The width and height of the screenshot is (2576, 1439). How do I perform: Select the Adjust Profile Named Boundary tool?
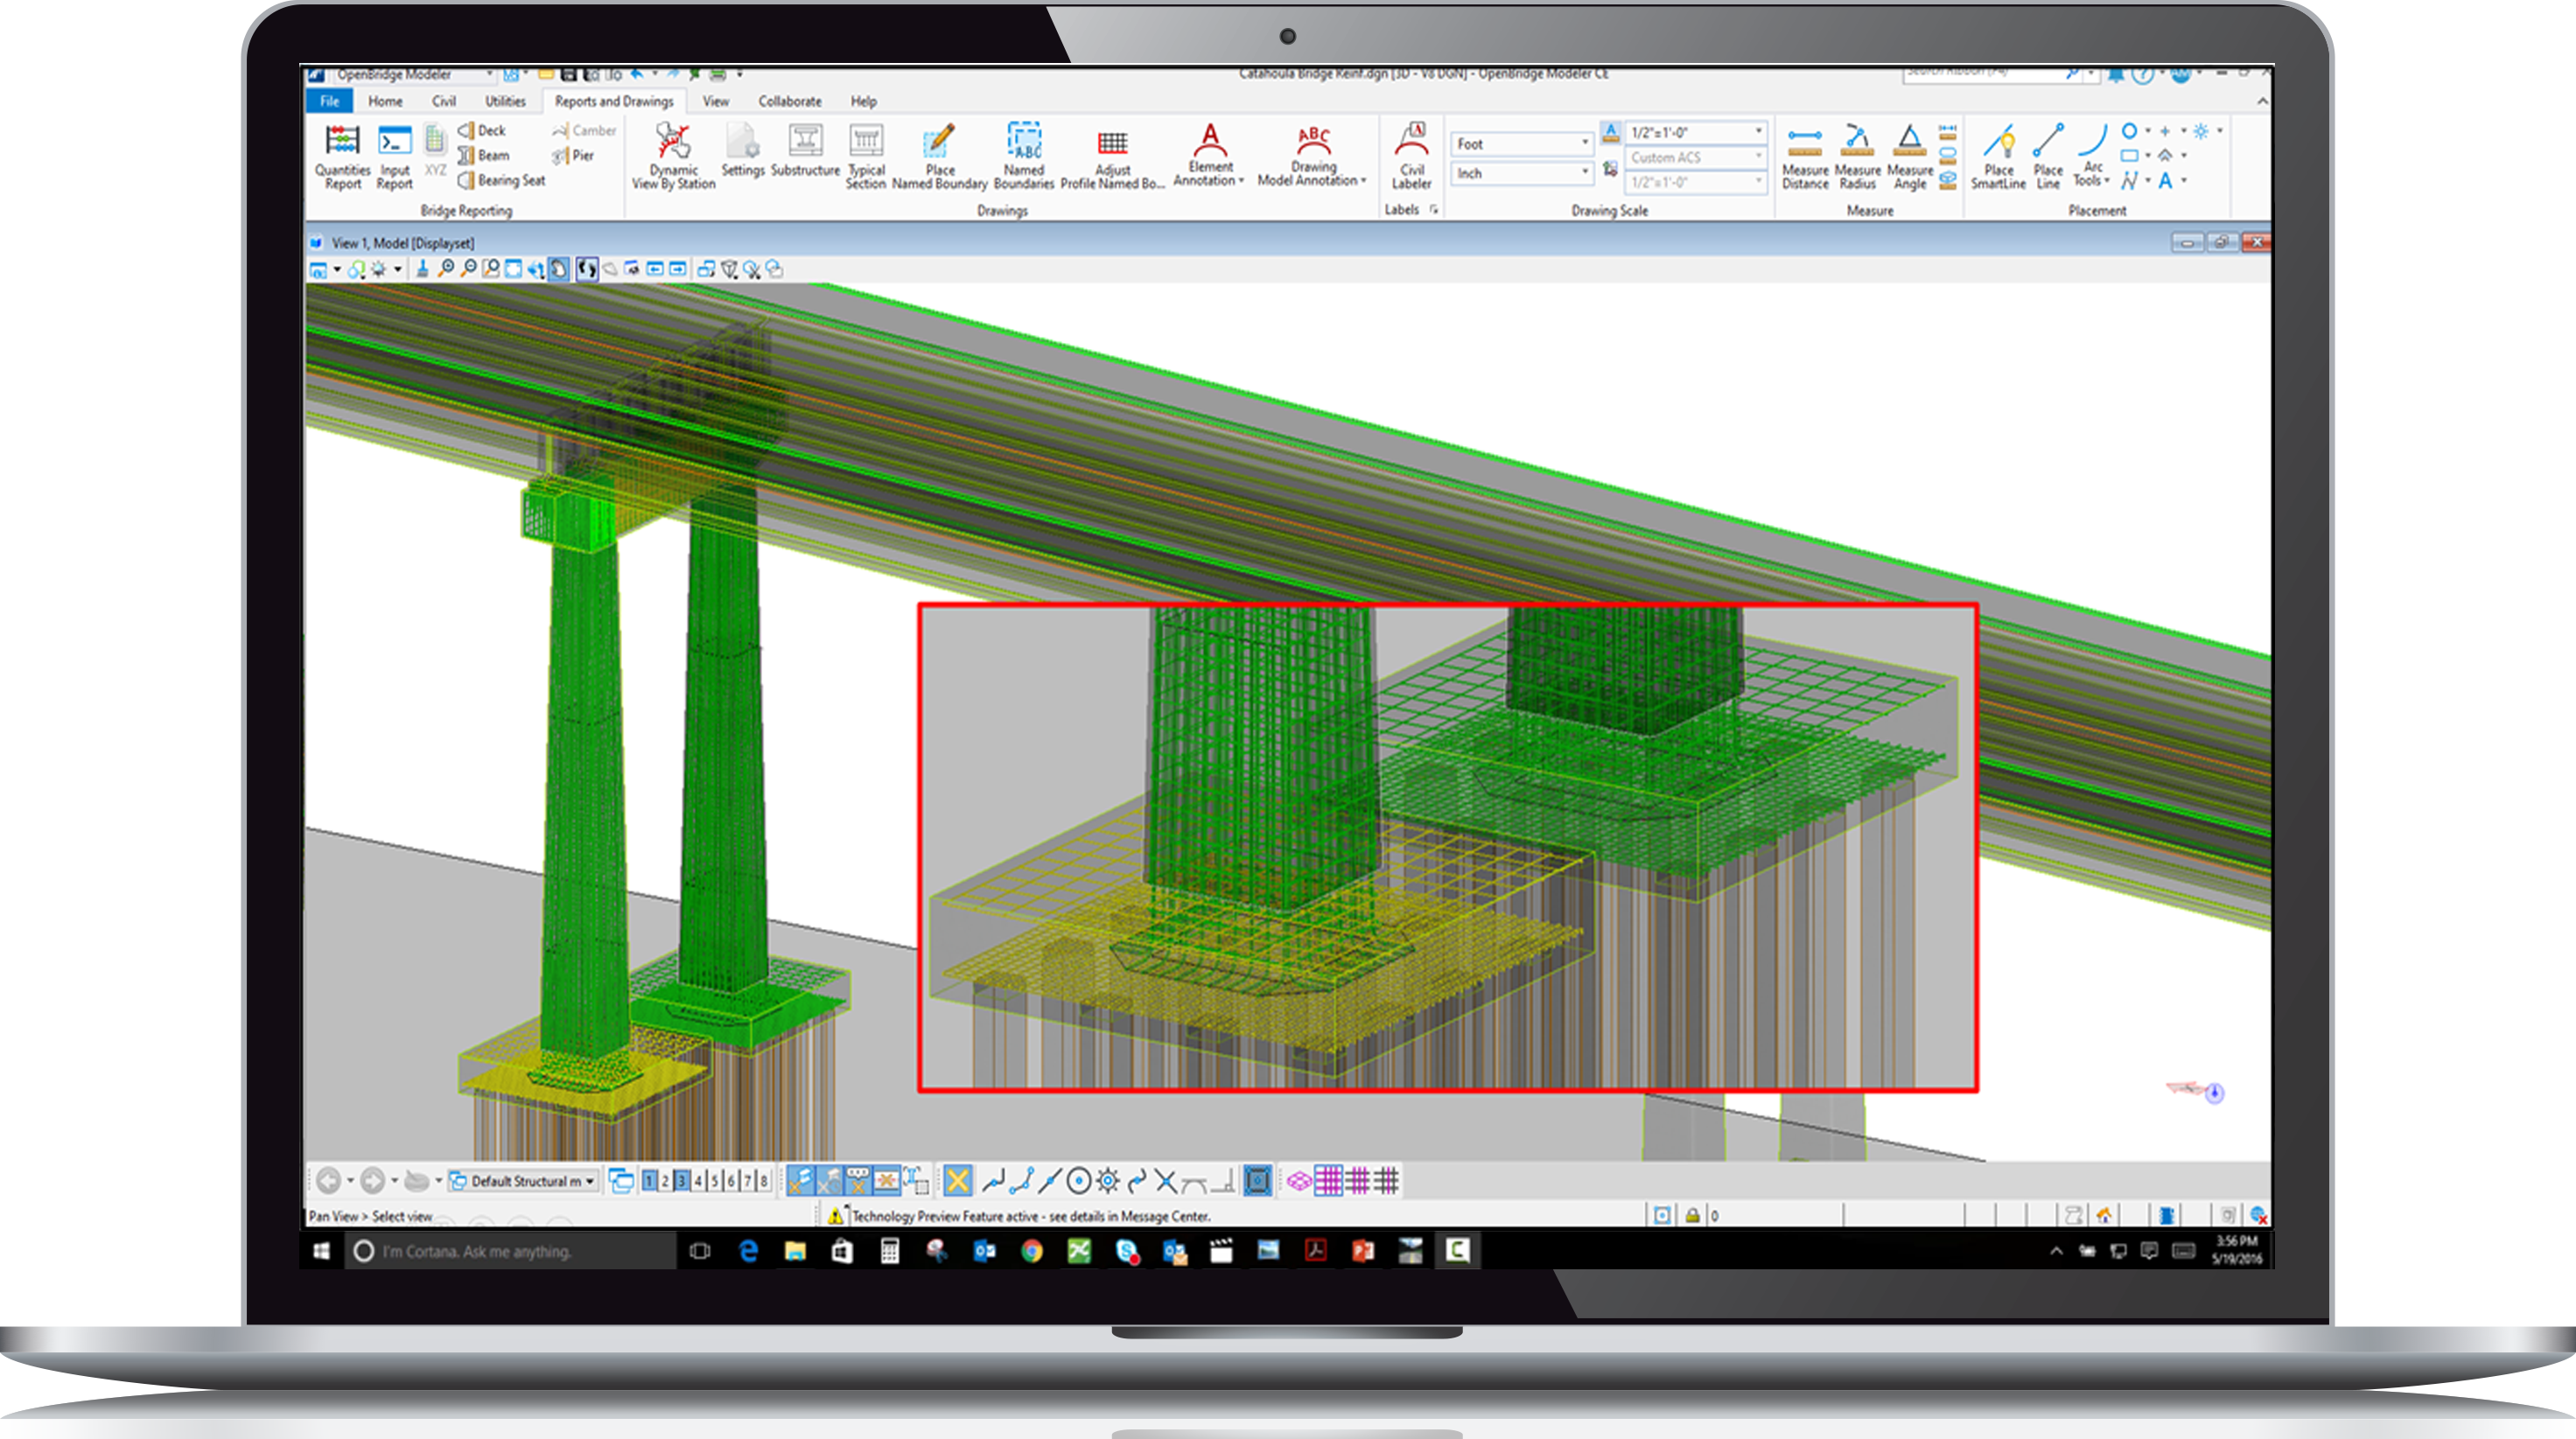(1113, 155)
